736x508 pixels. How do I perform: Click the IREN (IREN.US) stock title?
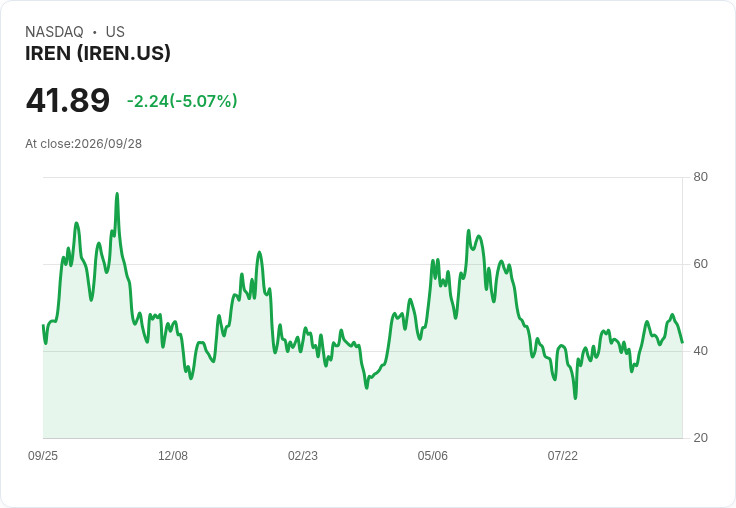[98, 53]
